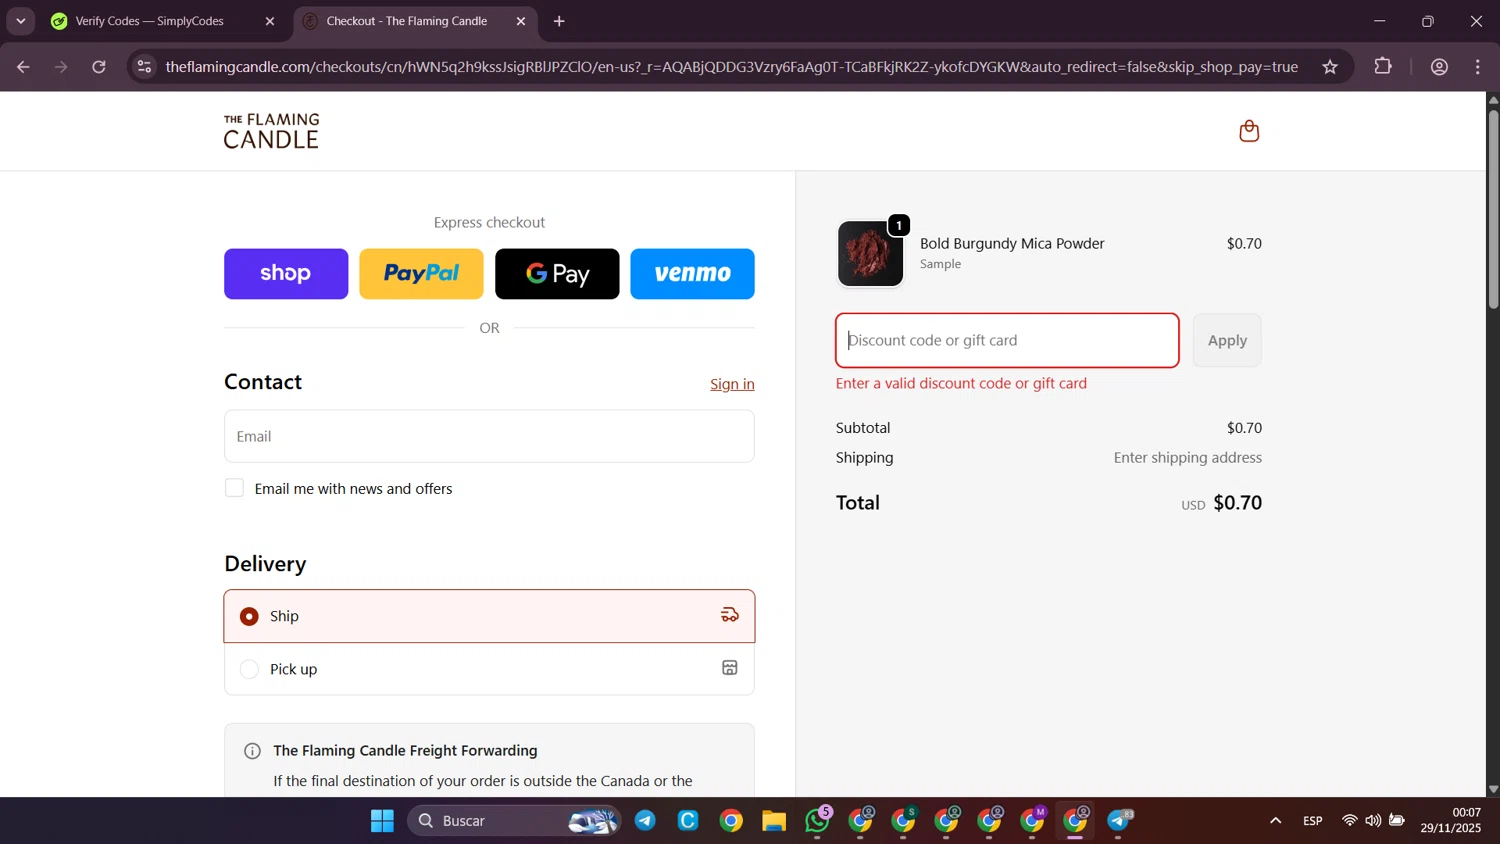Screen dimensions: 1500x844
Task: Open plain Chrome icon in taskbar
Action: click(731, 821)
